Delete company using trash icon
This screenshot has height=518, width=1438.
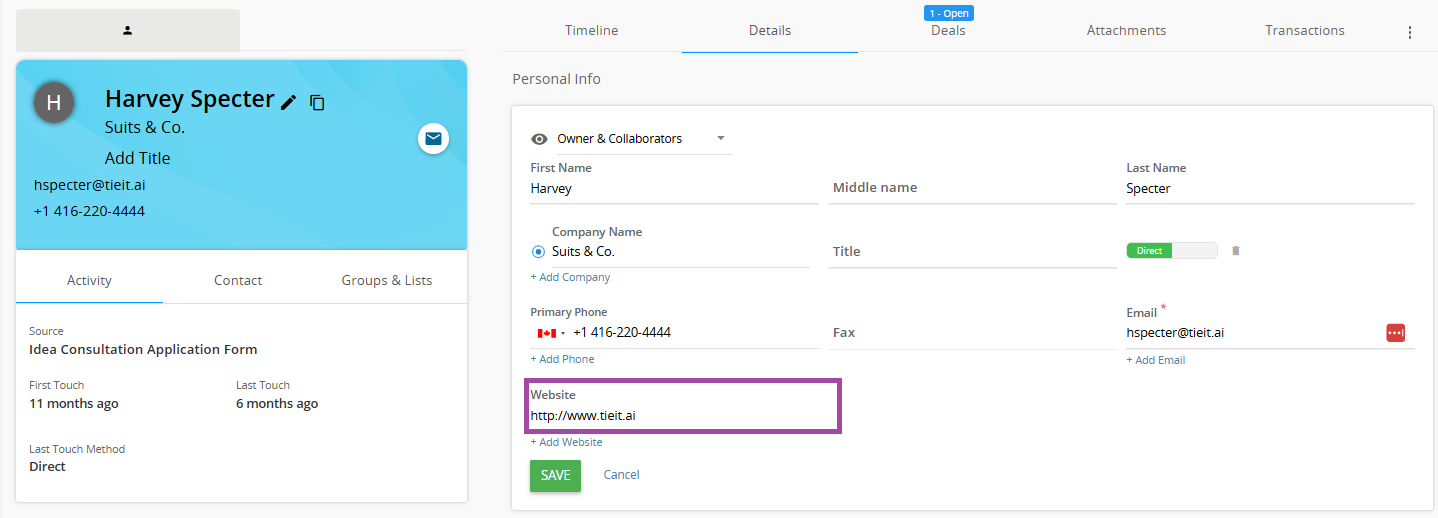pyautogui.click(x=1235, y=251)
